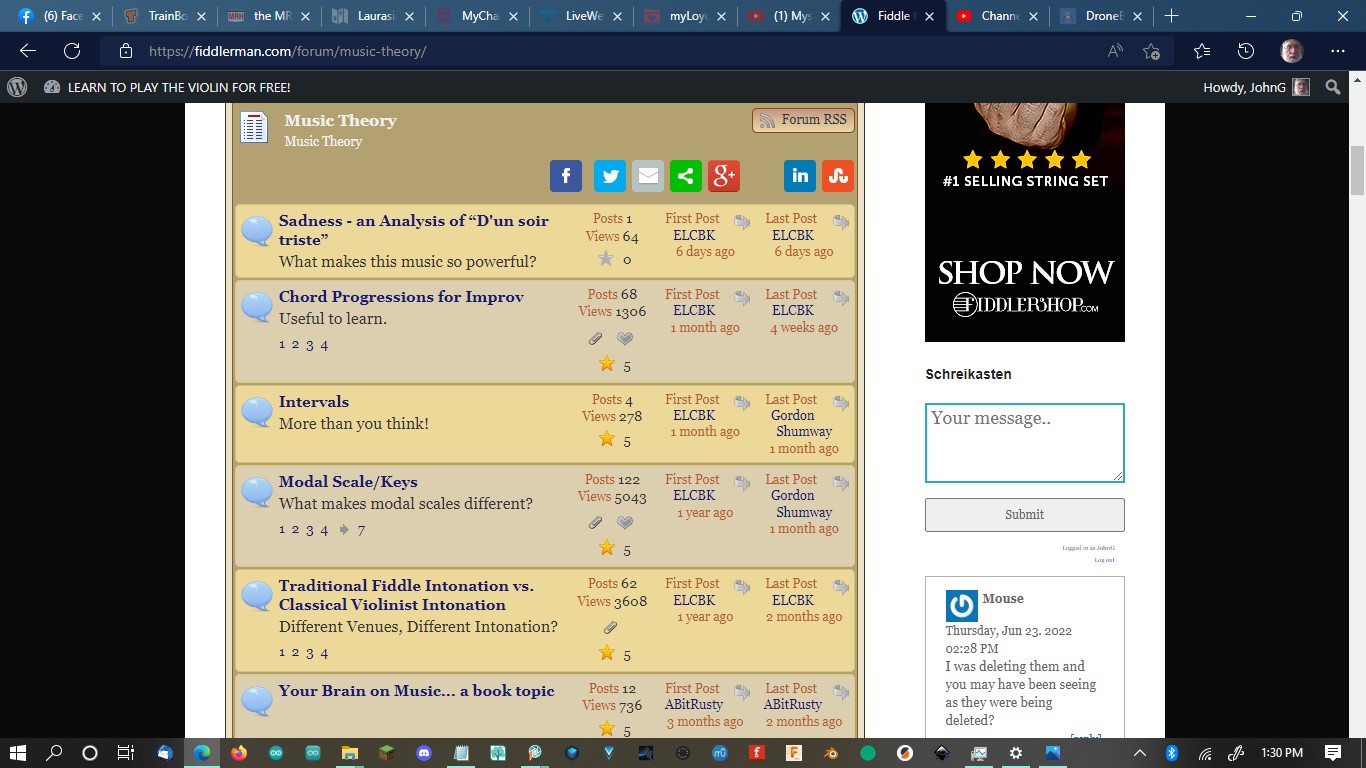Screen dimensions: 1366x768
Task: Open browser history clock icon
Action: click(x=1246, y=51)
